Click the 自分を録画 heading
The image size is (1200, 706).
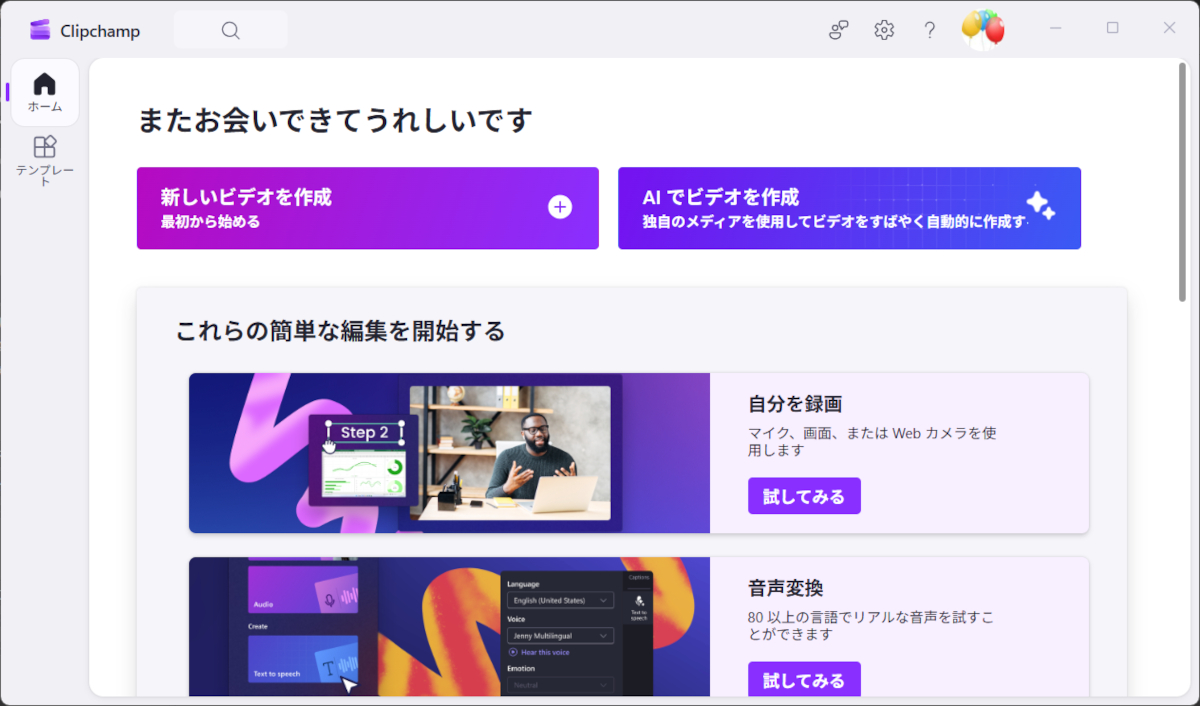[795, 404]
